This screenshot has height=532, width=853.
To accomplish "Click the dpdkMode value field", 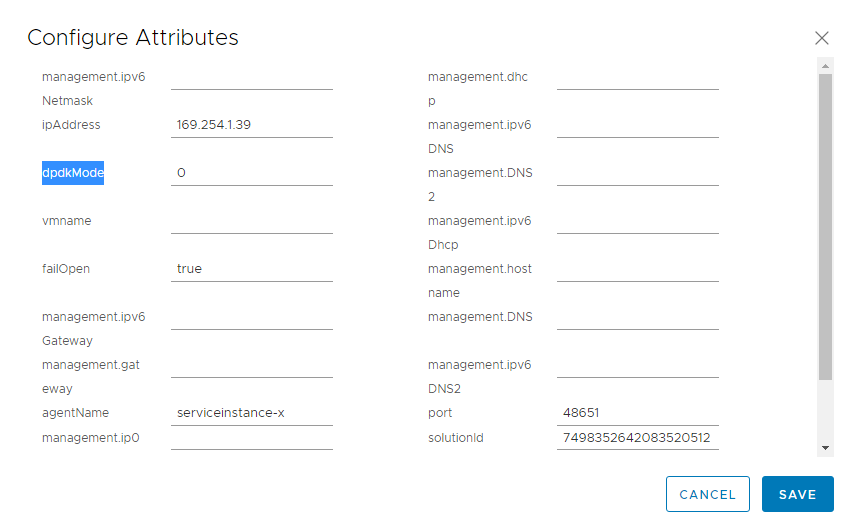I will [251, 173].
